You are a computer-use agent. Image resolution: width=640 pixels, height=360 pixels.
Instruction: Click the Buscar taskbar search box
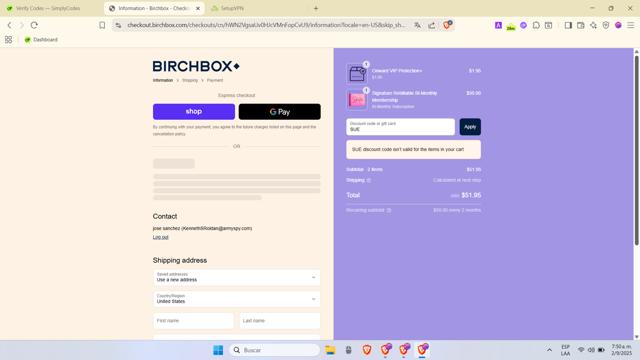click(275, 350)
